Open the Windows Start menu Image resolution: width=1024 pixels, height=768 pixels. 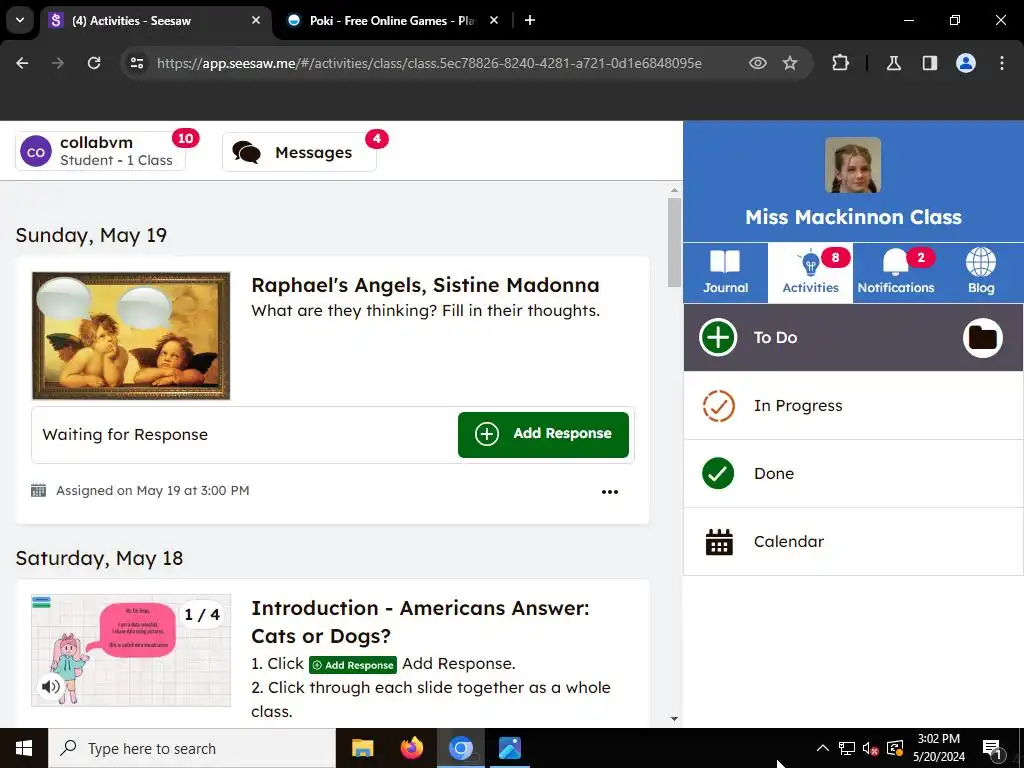(x=24, y=748)
